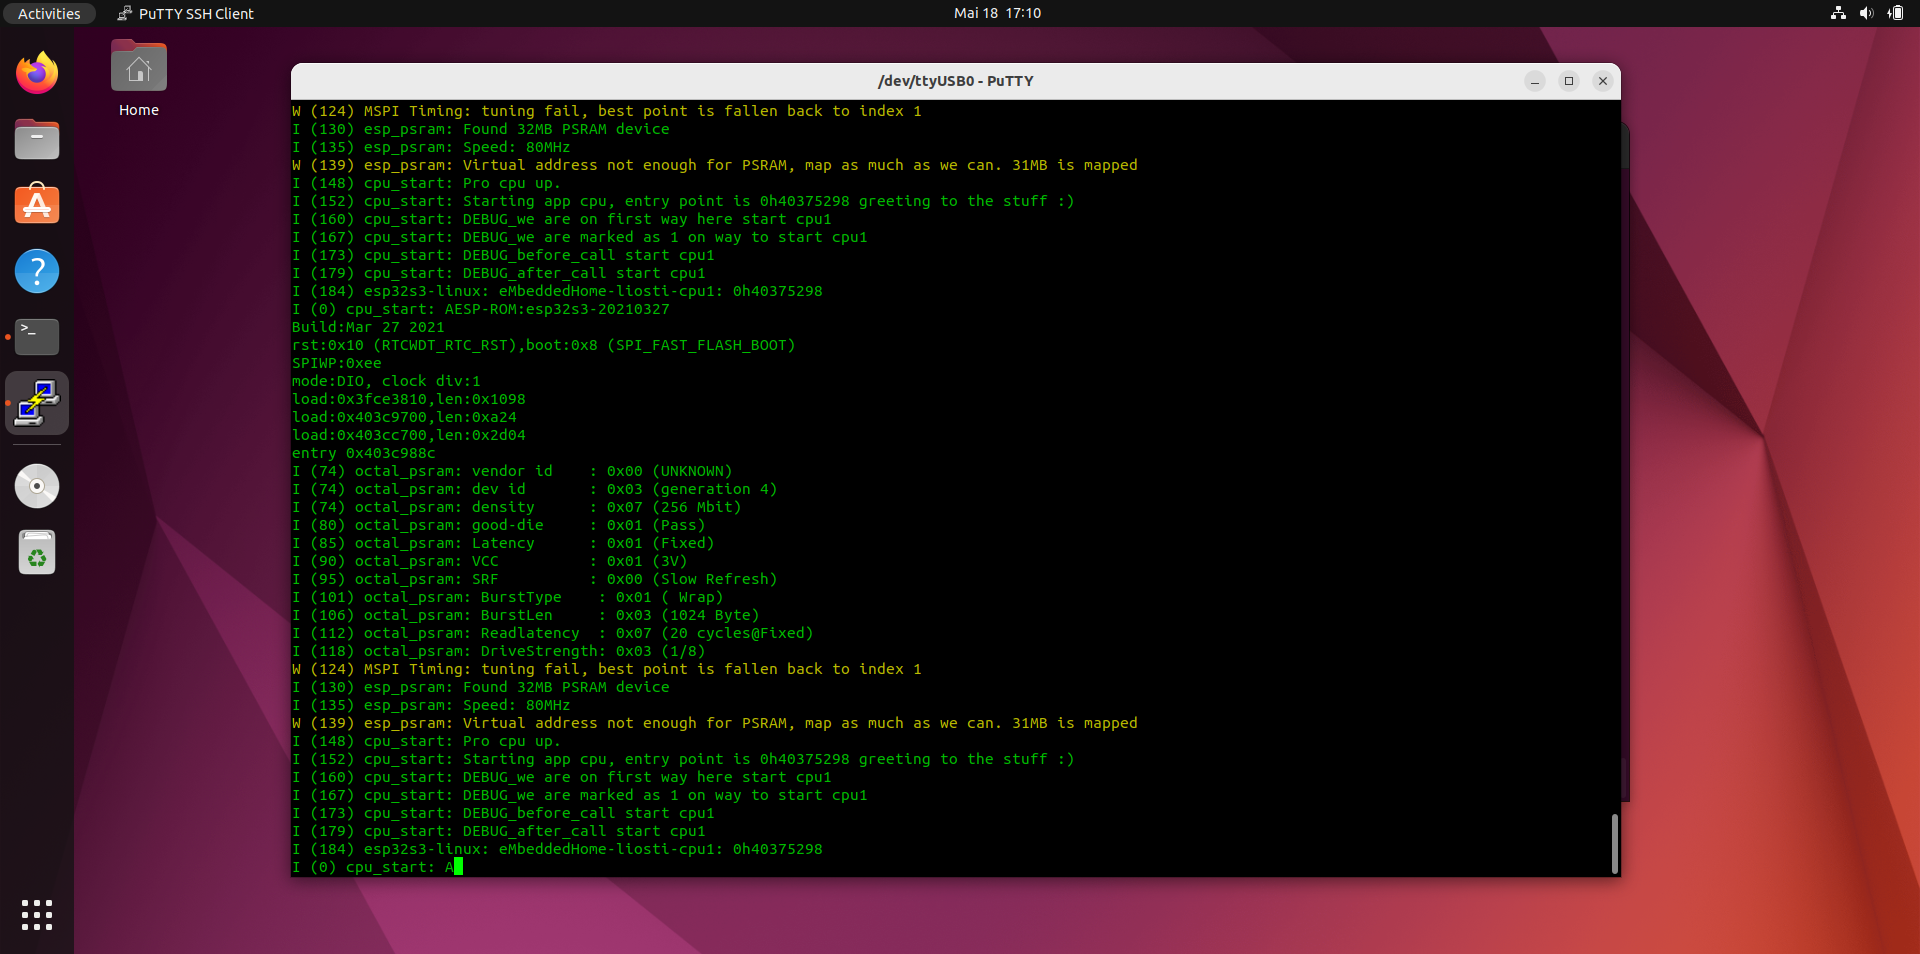
Task: Launch Ubuntu Software from the dock
Action: click(37, 205)
